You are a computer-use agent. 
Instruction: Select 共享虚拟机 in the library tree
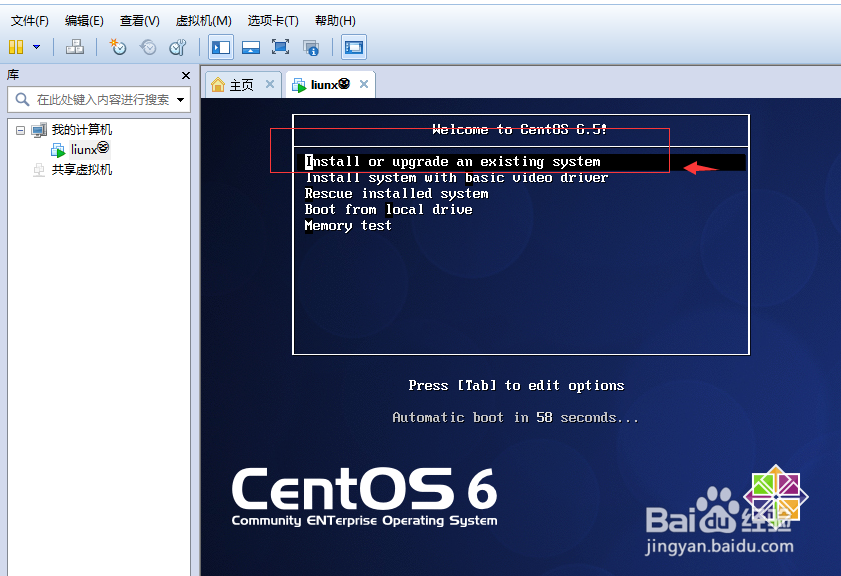(82, 170)
